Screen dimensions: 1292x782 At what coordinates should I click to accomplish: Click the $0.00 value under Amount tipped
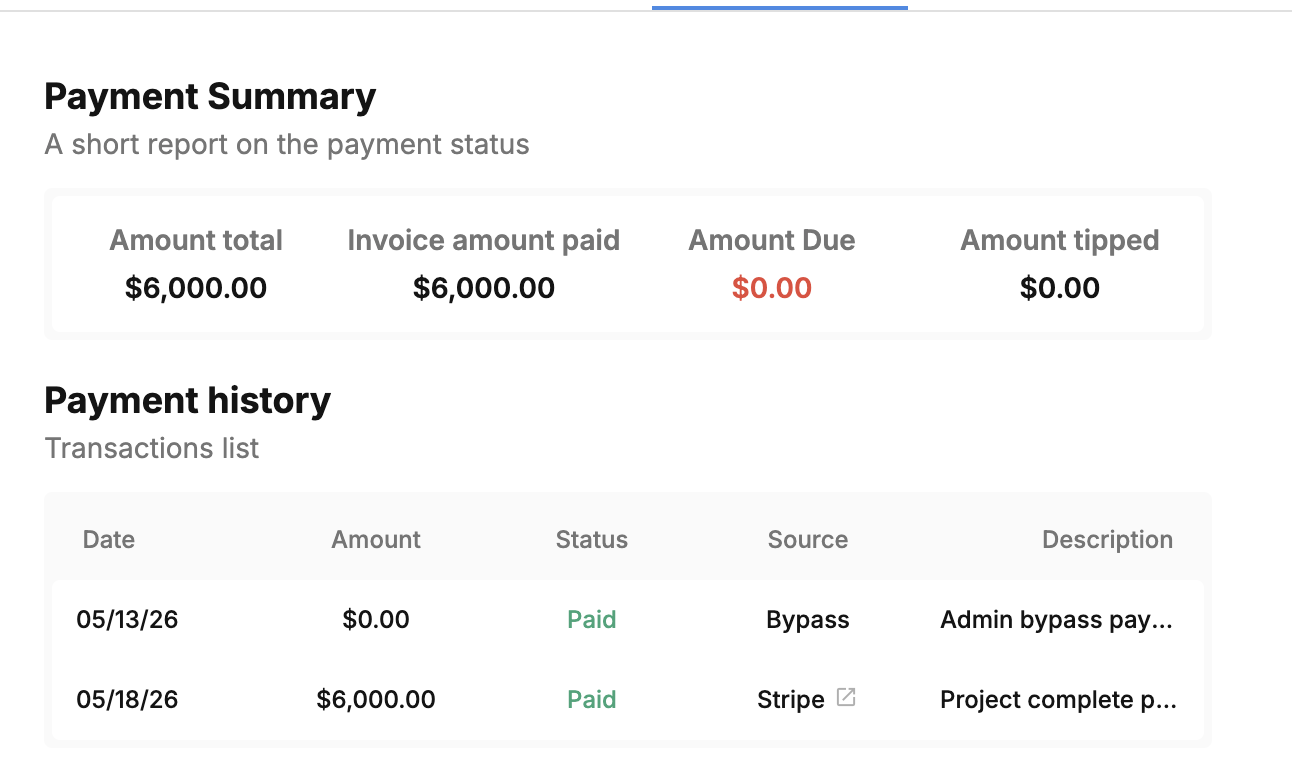tap(1060, 289)
